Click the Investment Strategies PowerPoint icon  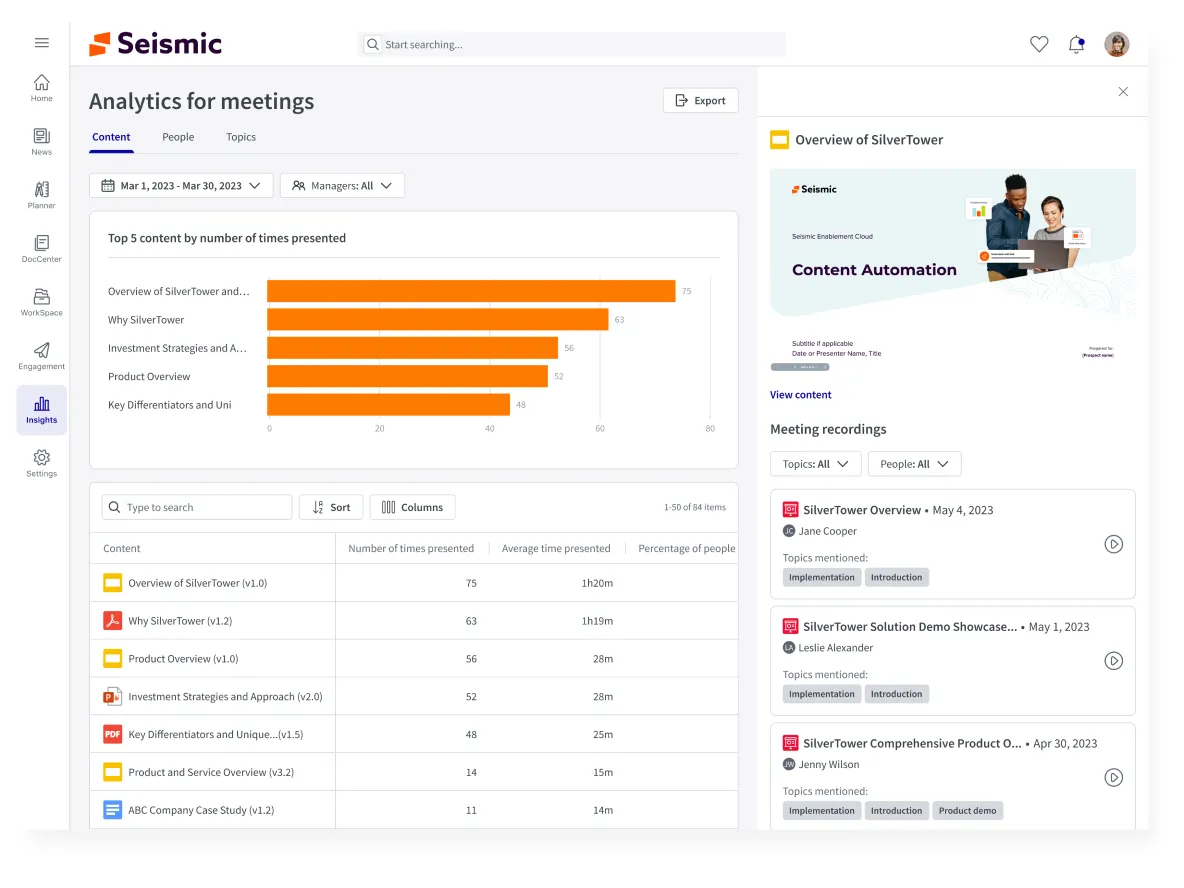coord(113,696)
